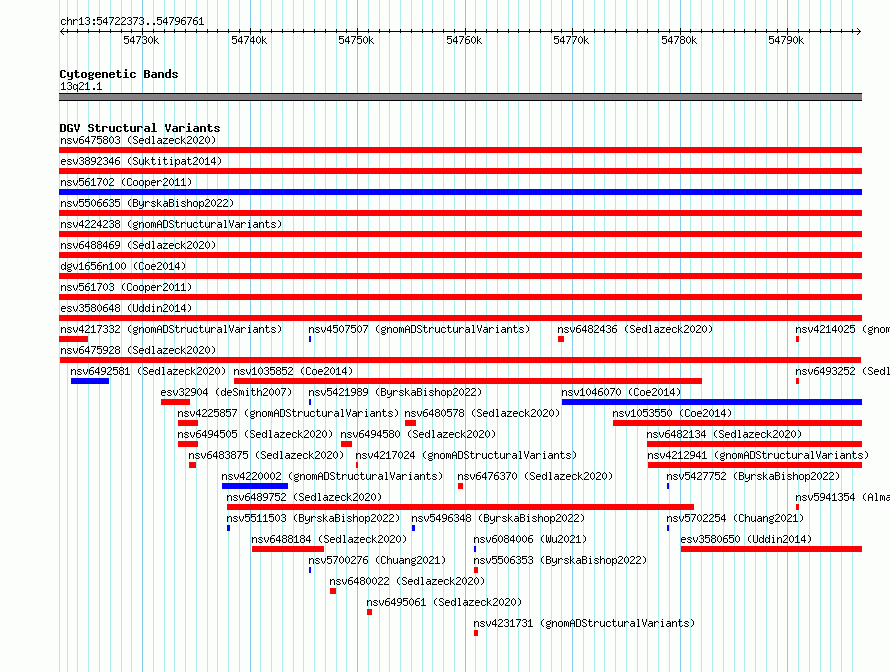890x672 pixels.
Task: Open nsv6480578 (Sedlazeck2020) label
Action: pyautogui.click(x=482, y=413)
